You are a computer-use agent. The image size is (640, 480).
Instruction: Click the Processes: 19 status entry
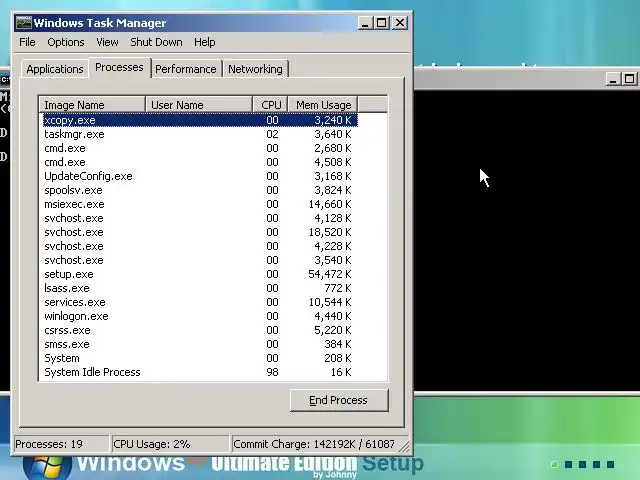pyautogui.click(x=61, y=444)
